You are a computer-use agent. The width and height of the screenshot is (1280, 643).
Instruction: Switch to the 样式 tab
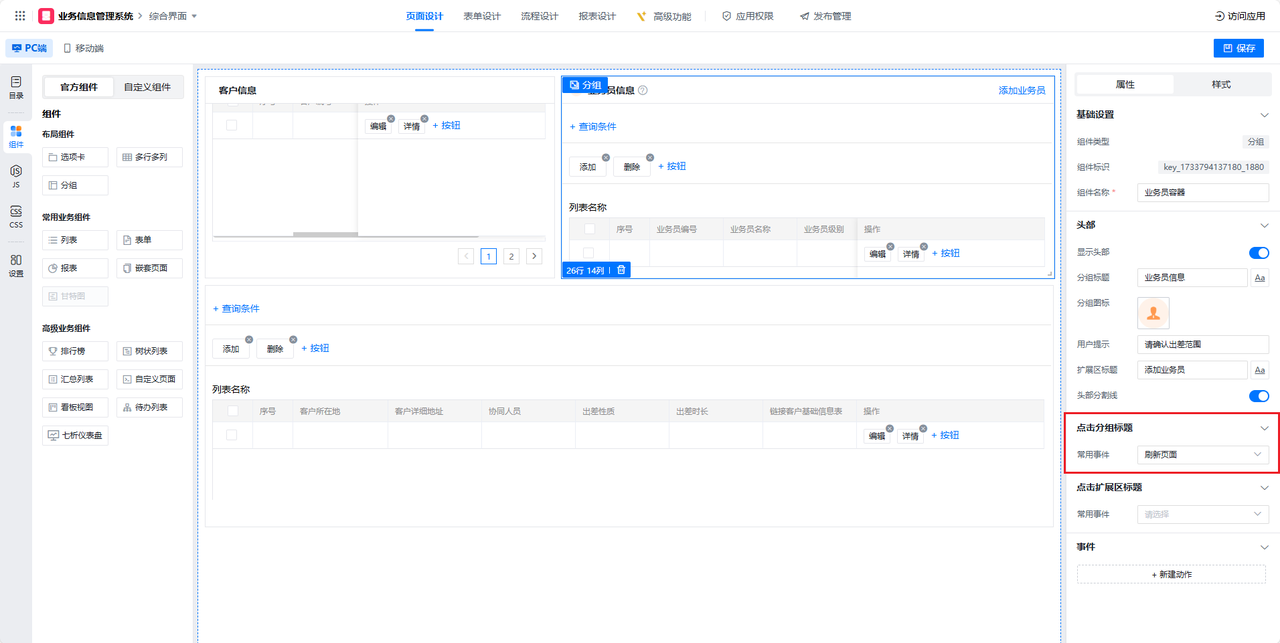(1220, 85)
